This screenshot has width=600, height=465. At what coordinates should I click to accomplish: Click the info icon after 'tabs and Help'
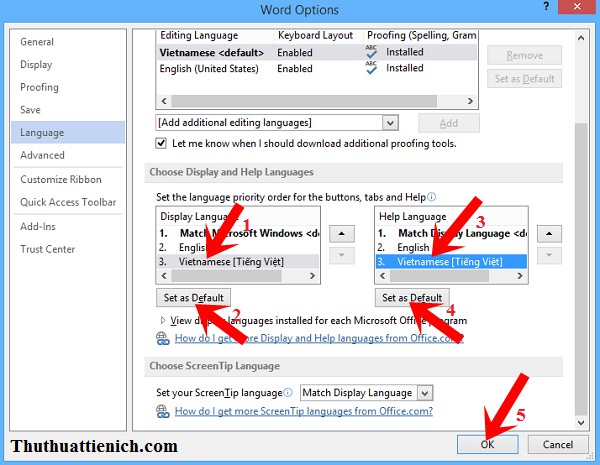432,196
